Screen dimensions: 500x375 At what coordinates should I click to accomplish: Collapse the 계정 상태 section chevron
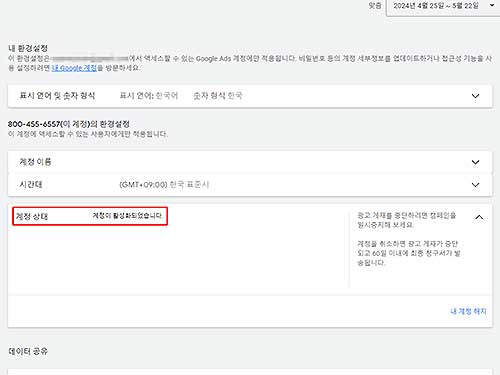[479, 217]
